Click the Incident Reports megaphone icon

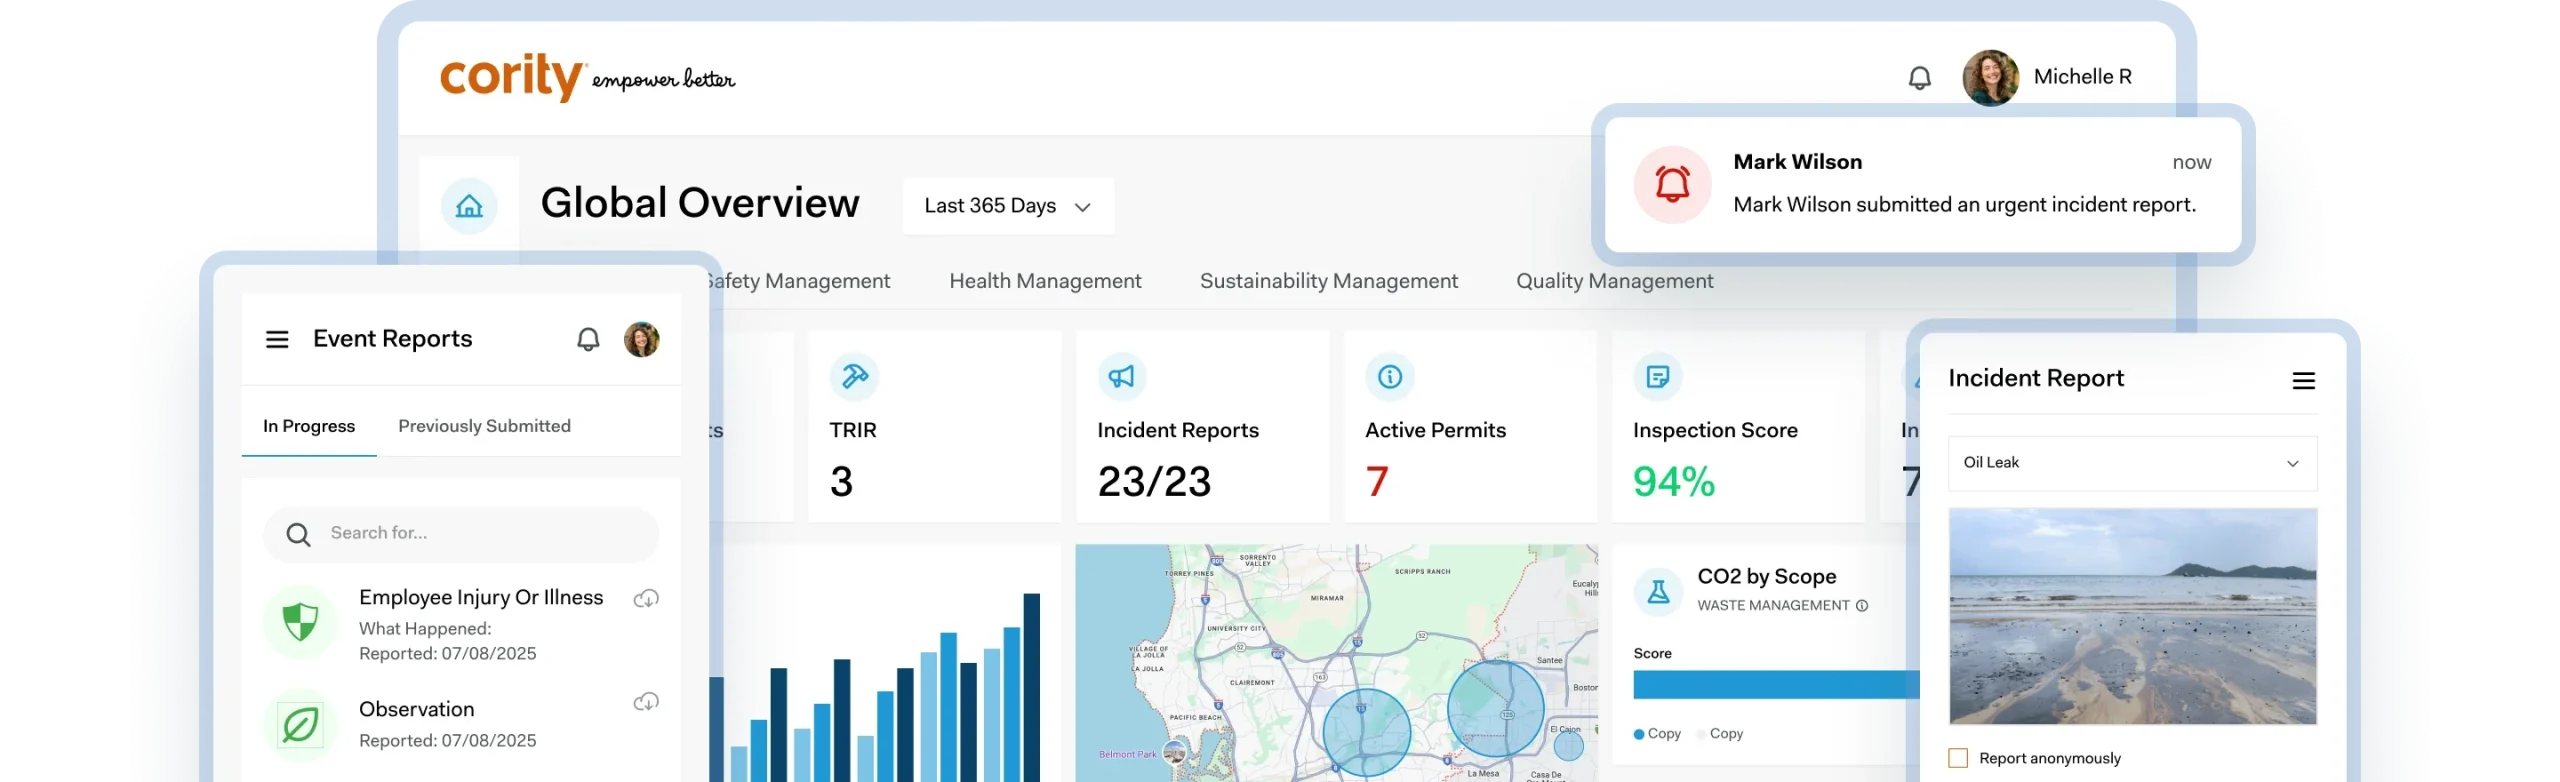[1122, 377]
